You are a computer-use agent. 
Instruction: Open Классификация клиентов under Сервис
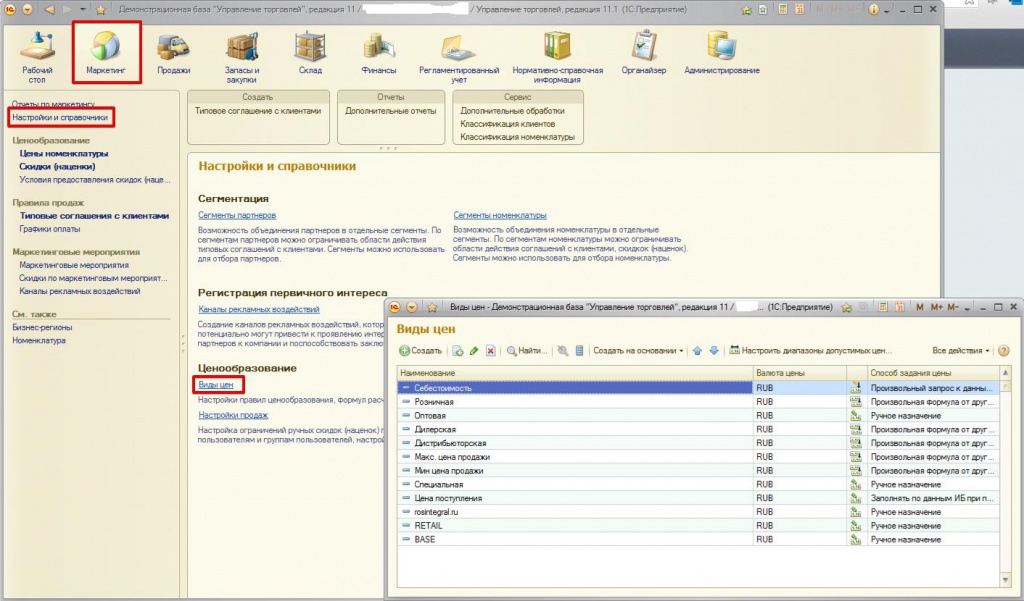coord(507,124)
